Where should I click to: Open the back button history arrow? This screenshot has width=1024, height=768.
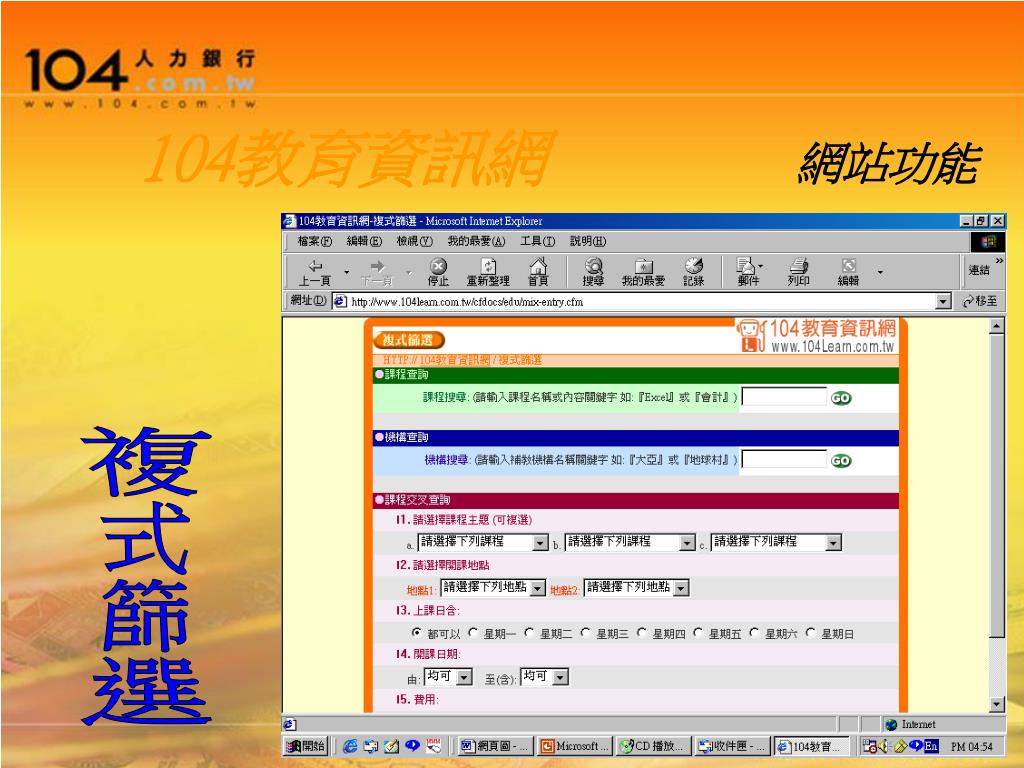(x=347, y=272)
